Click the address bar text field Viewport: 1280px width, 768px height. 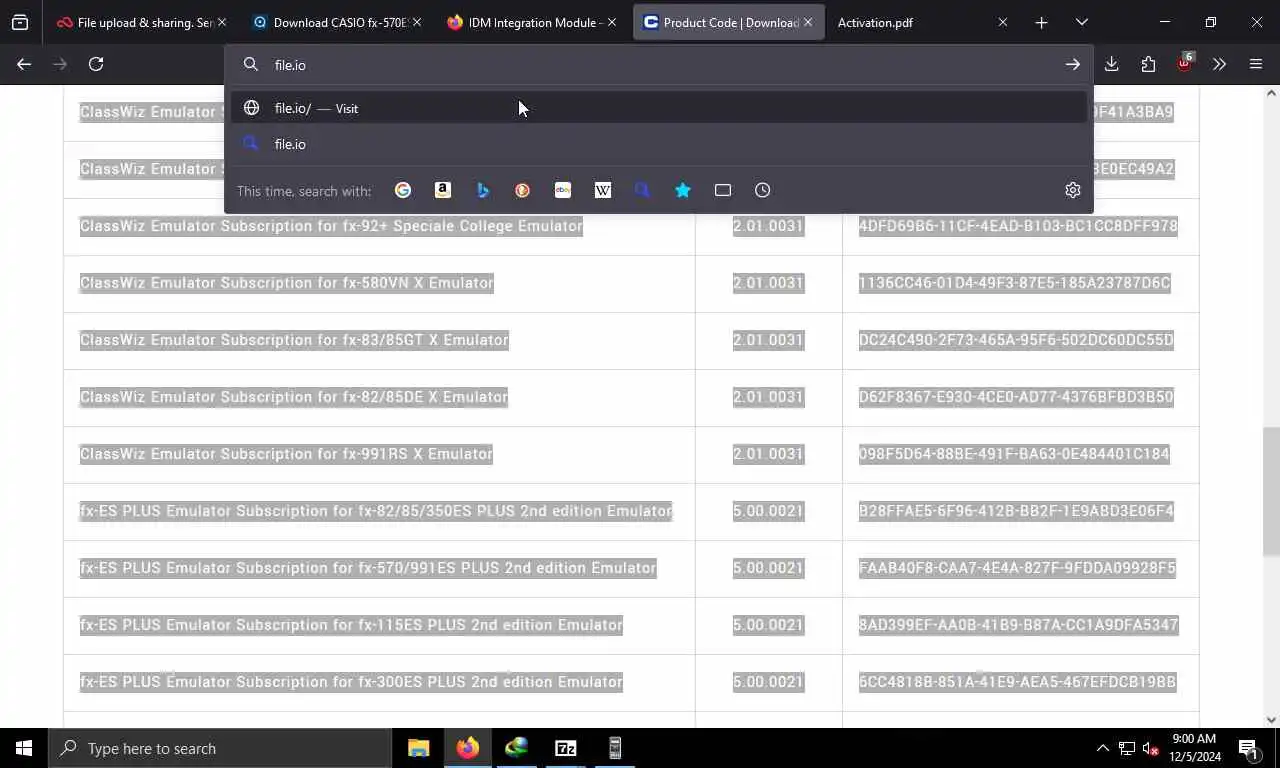(x=660, y=64)
